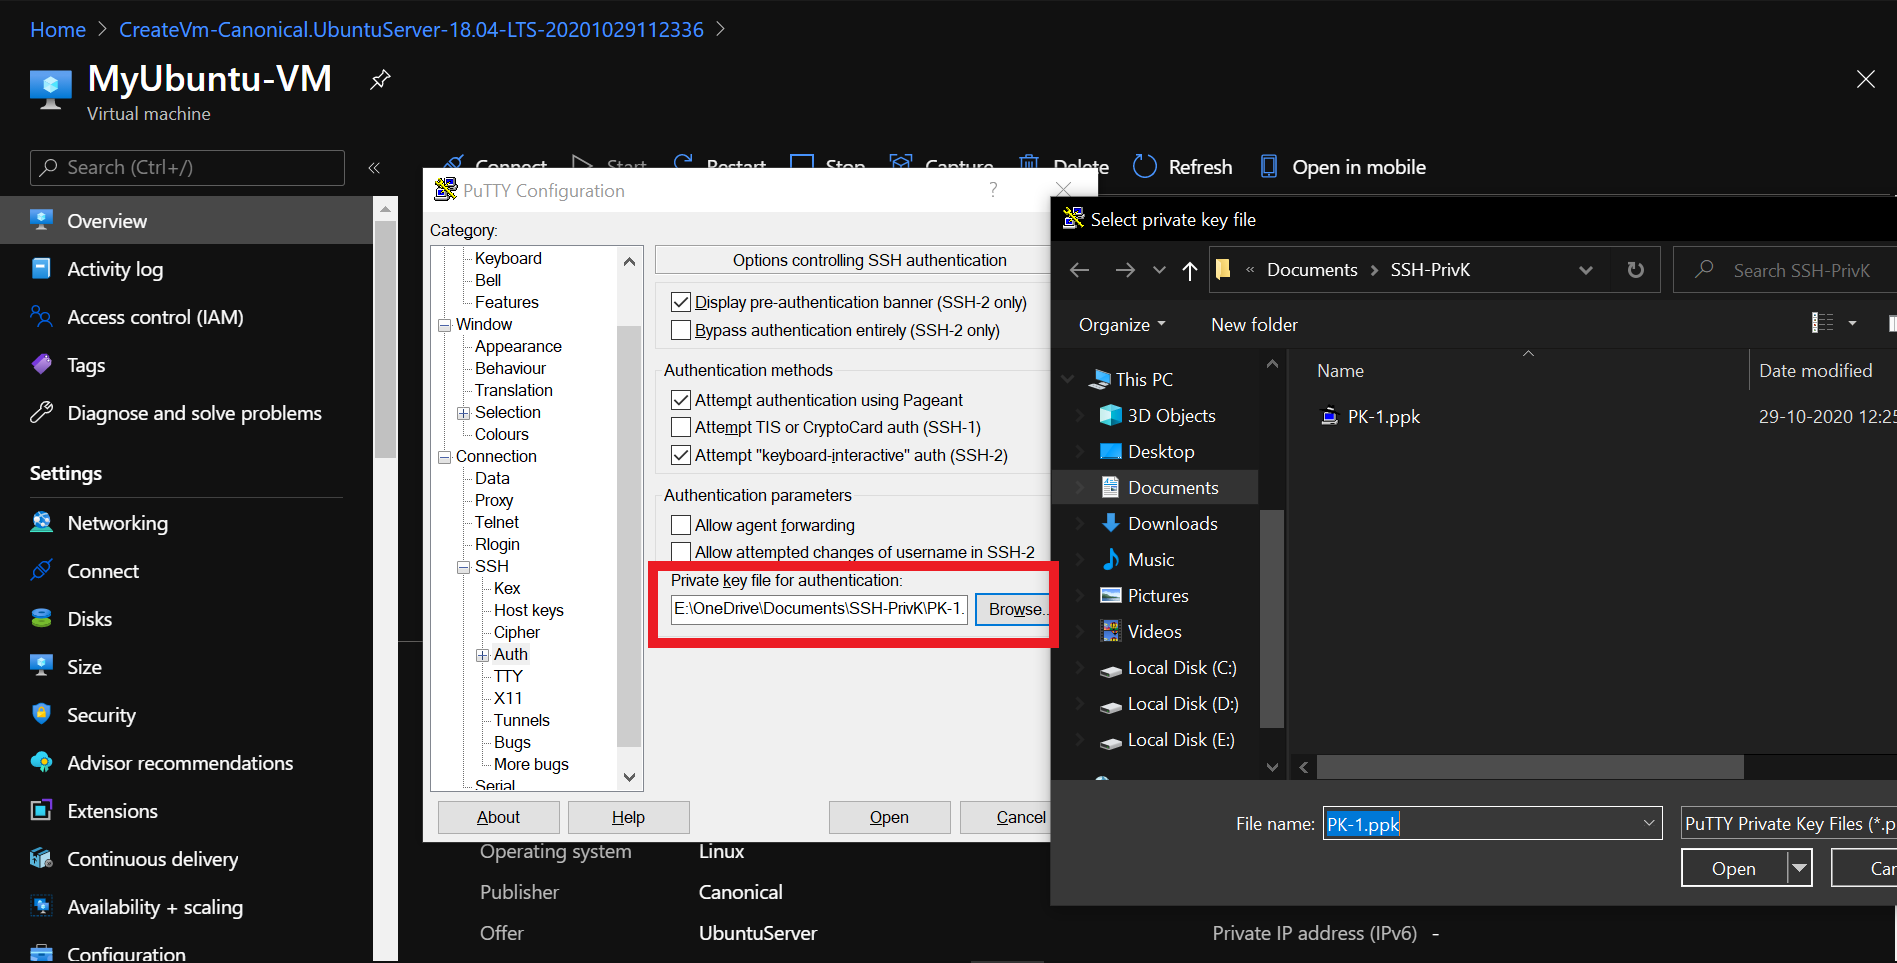Viewport: 1897px width, 963px height.
Task: Pin MyUbuntu-VM to dashboard
Action: 380,80
